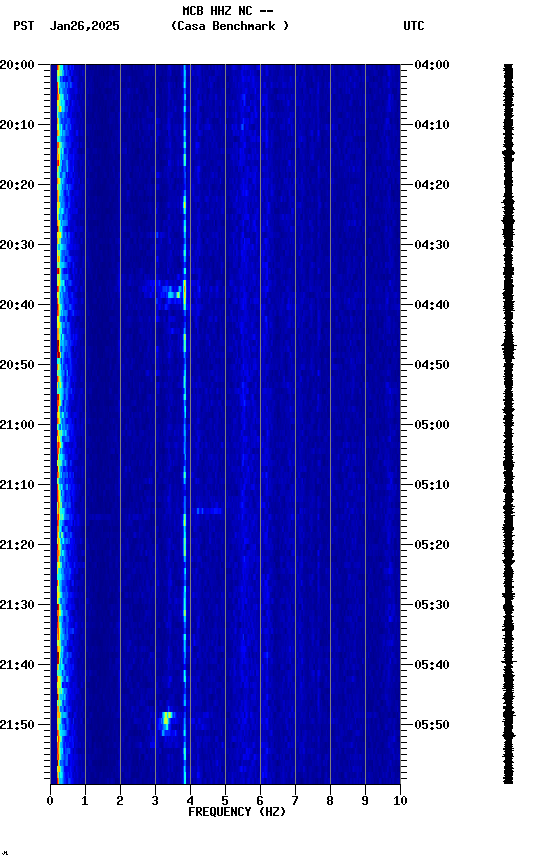
Task: Click frequency axis tick label "9"
Action: pyautogui.click(x=365, y=801)
